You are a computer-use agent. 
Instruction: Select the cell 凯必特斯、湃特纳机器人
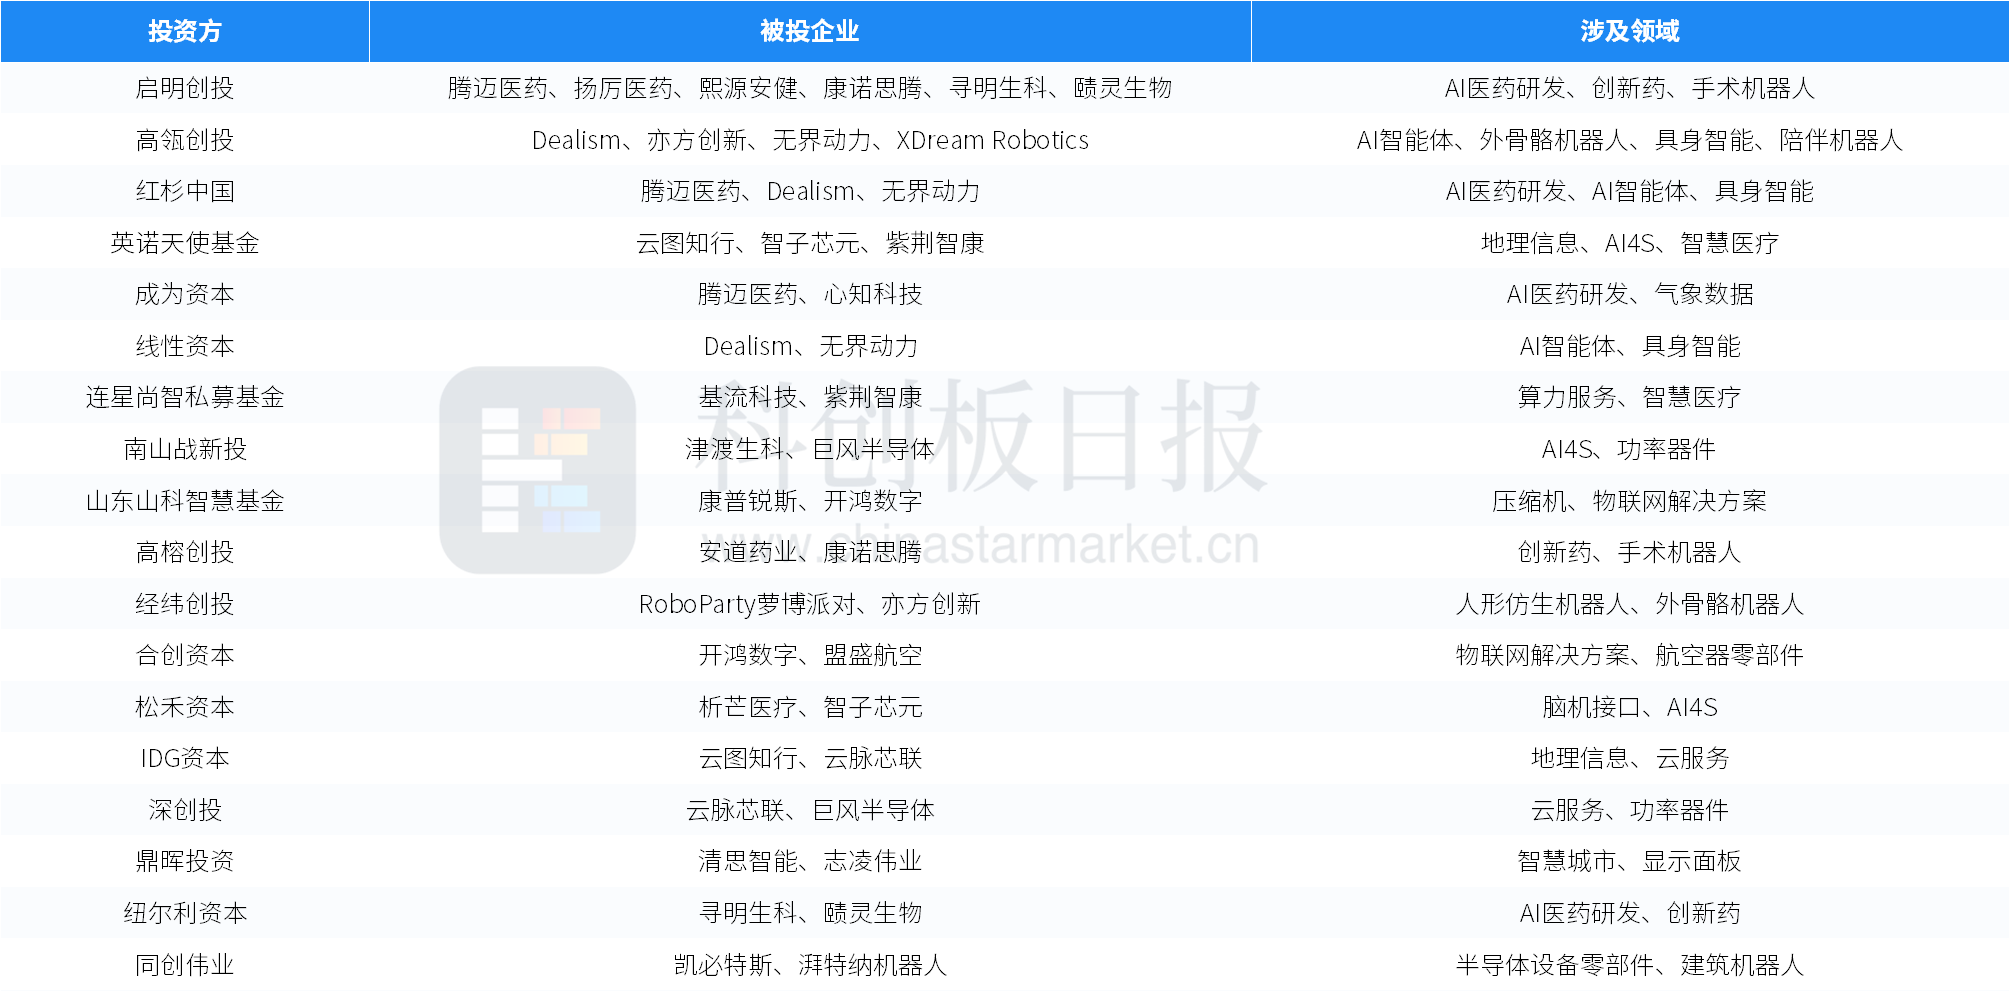pyautogui.click(x=810, y=965)
